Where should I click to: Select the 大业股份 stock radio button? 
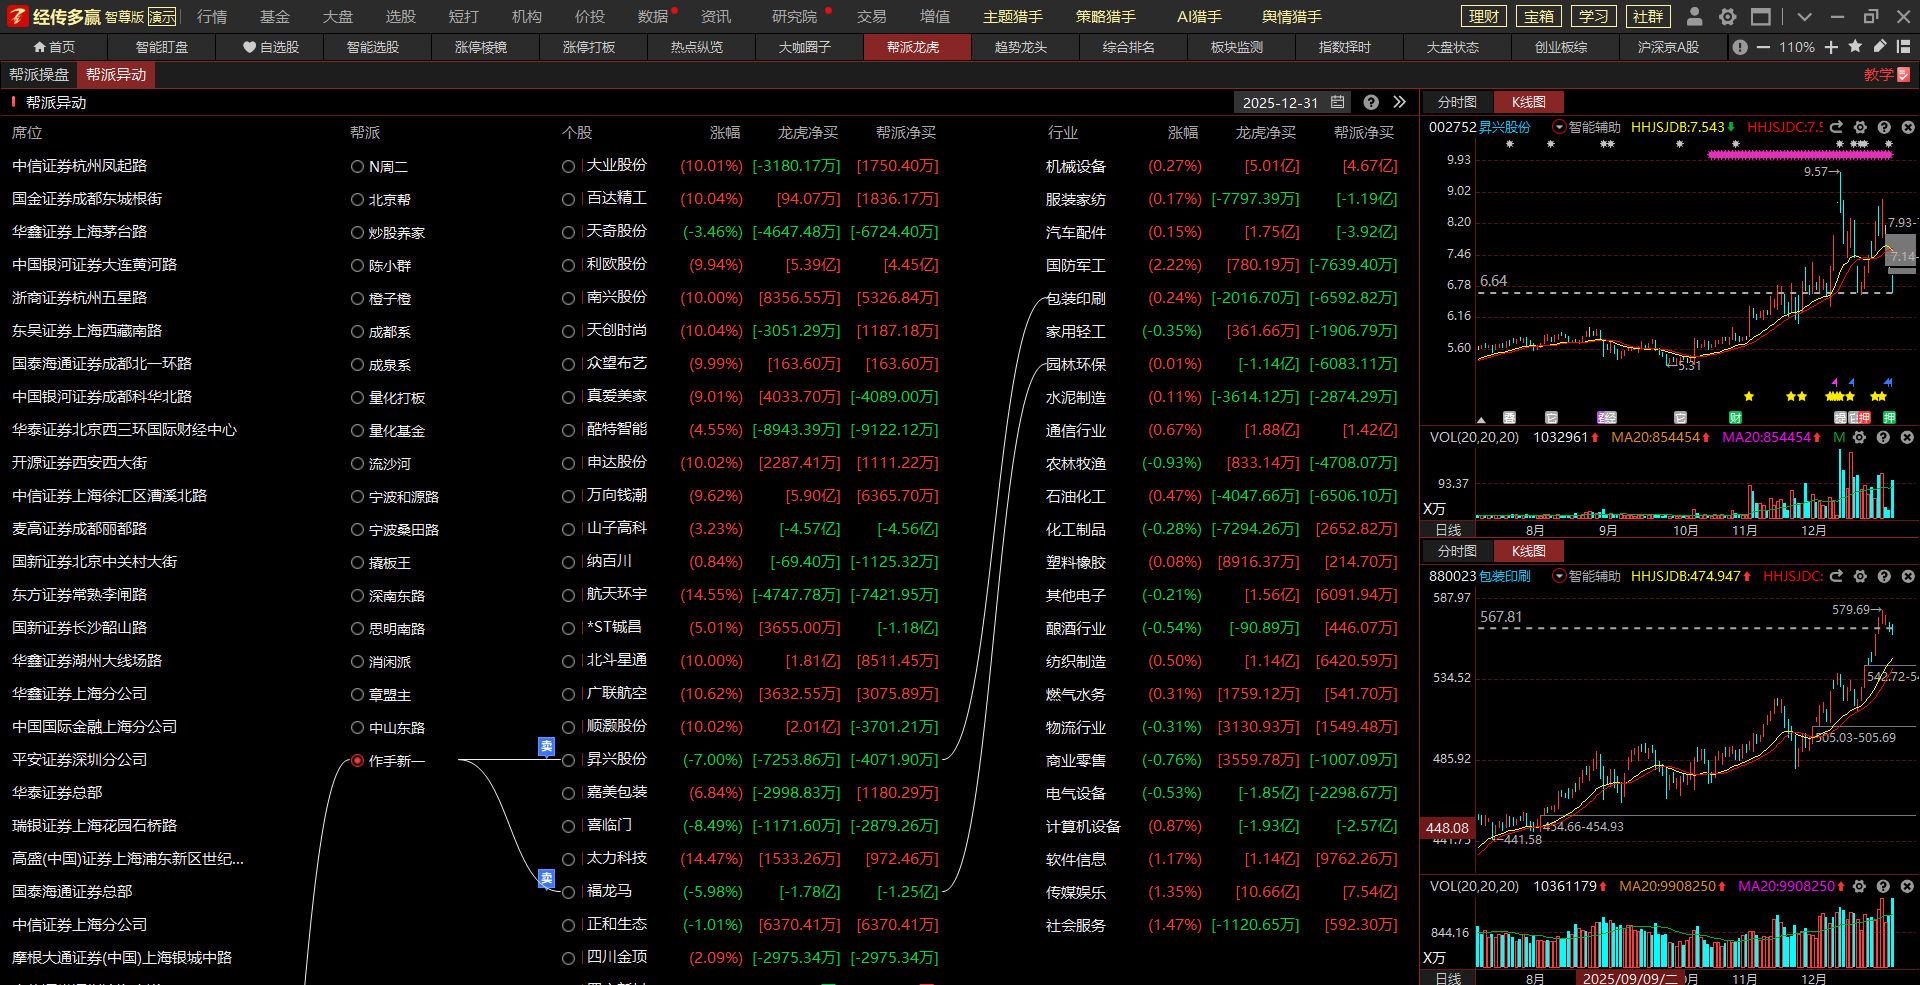click(568, 167)
